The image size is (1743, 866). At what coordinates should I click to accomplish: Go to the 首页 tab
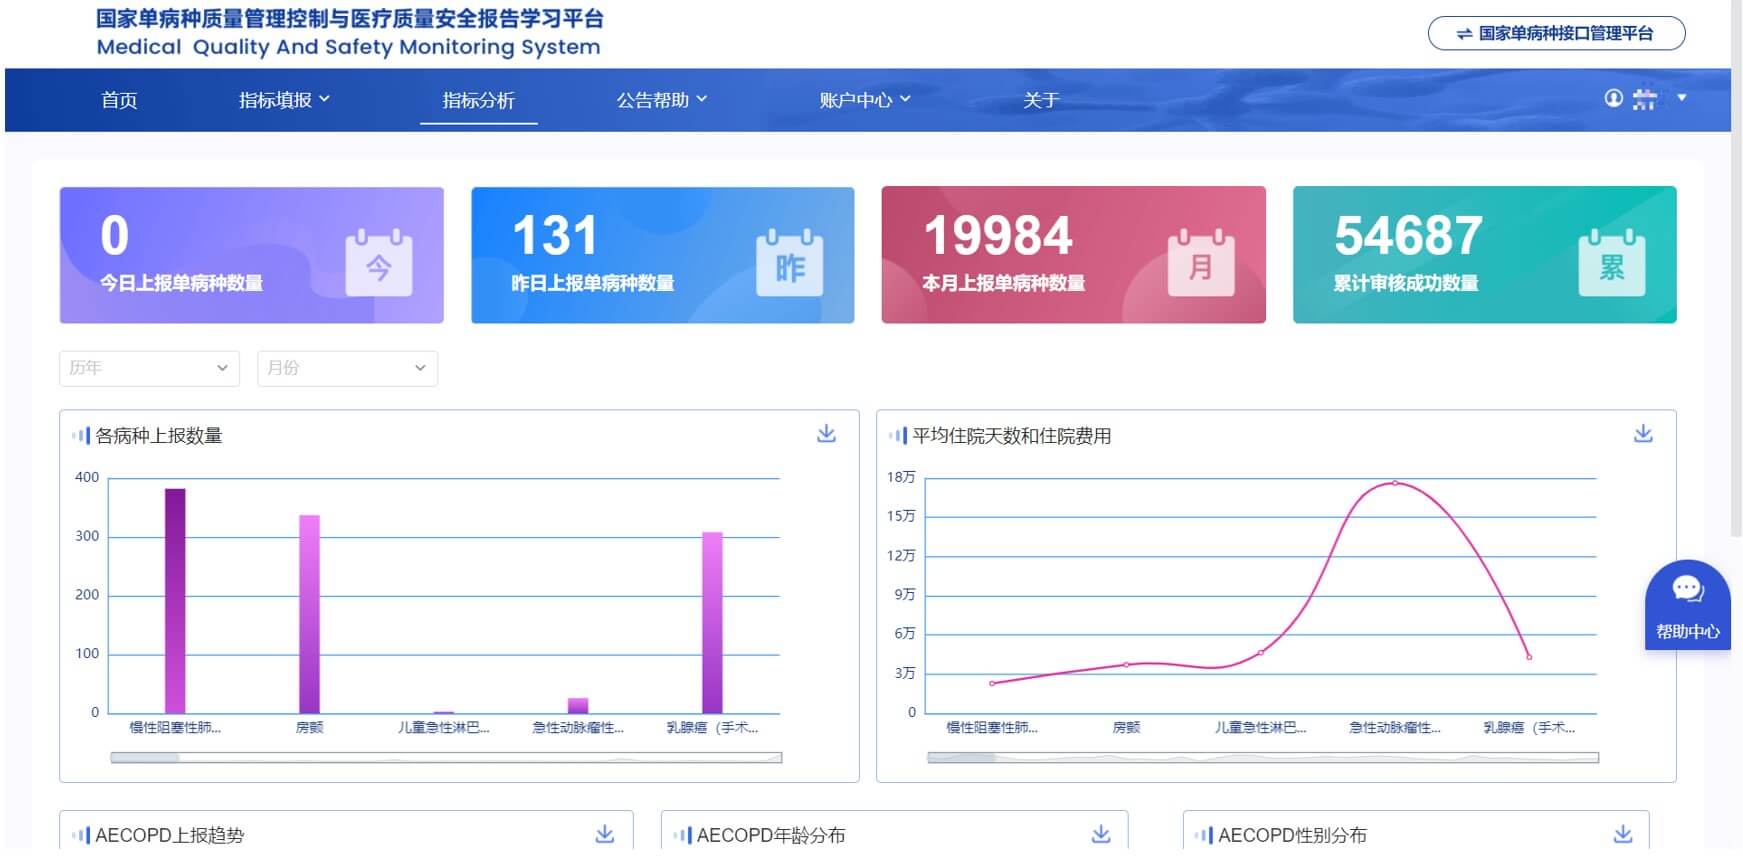click(x=119, y=100)
